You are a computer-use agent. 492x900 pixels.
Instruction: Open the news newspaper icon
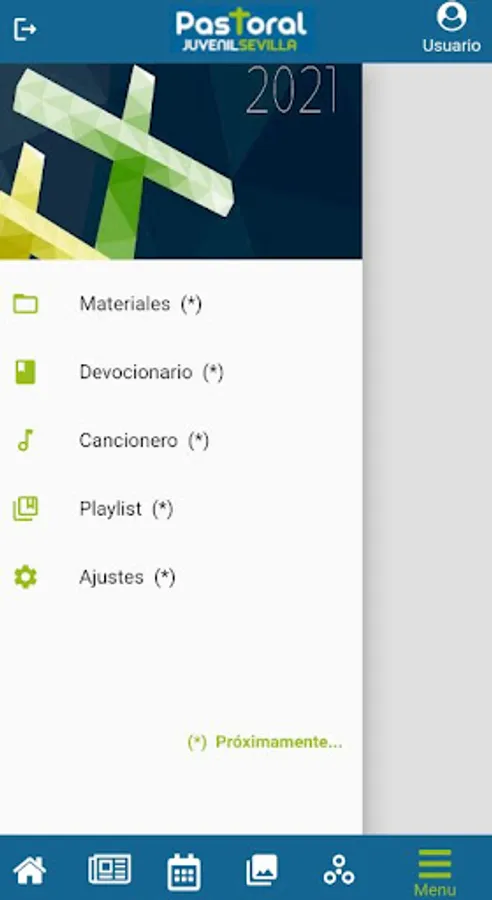[110, 870]
